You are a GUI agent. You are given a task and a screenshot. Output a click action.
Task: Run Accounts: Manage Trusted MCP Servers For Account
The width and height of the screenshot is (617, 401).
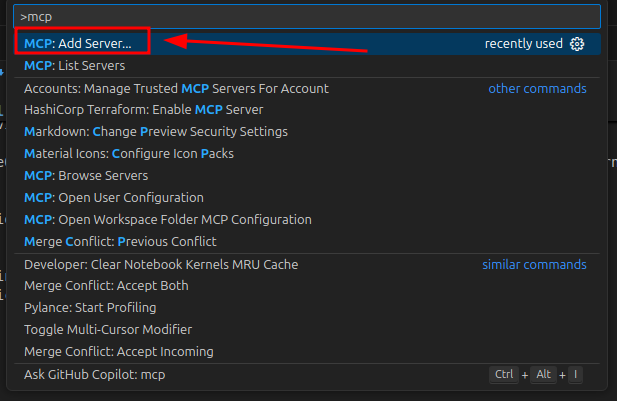click(x=176, y=88)
